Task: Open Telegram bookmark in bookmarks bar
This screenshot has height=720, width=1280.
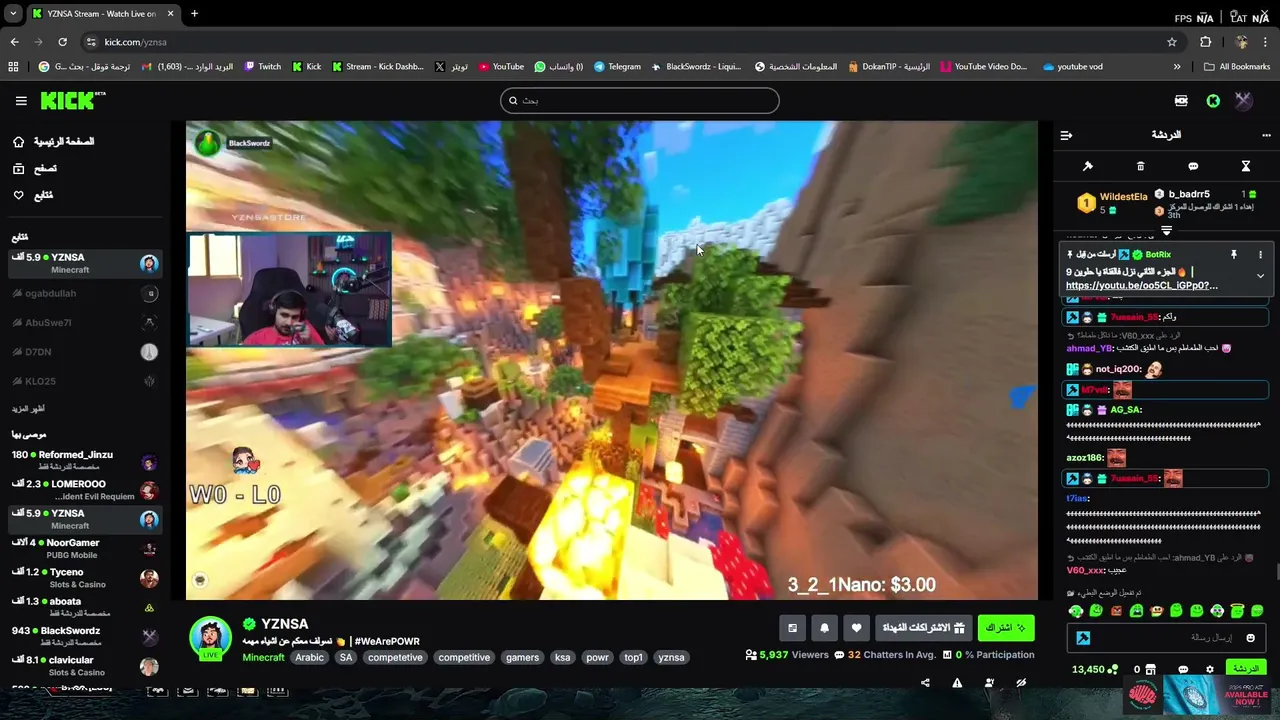Action: pos(617,67)
